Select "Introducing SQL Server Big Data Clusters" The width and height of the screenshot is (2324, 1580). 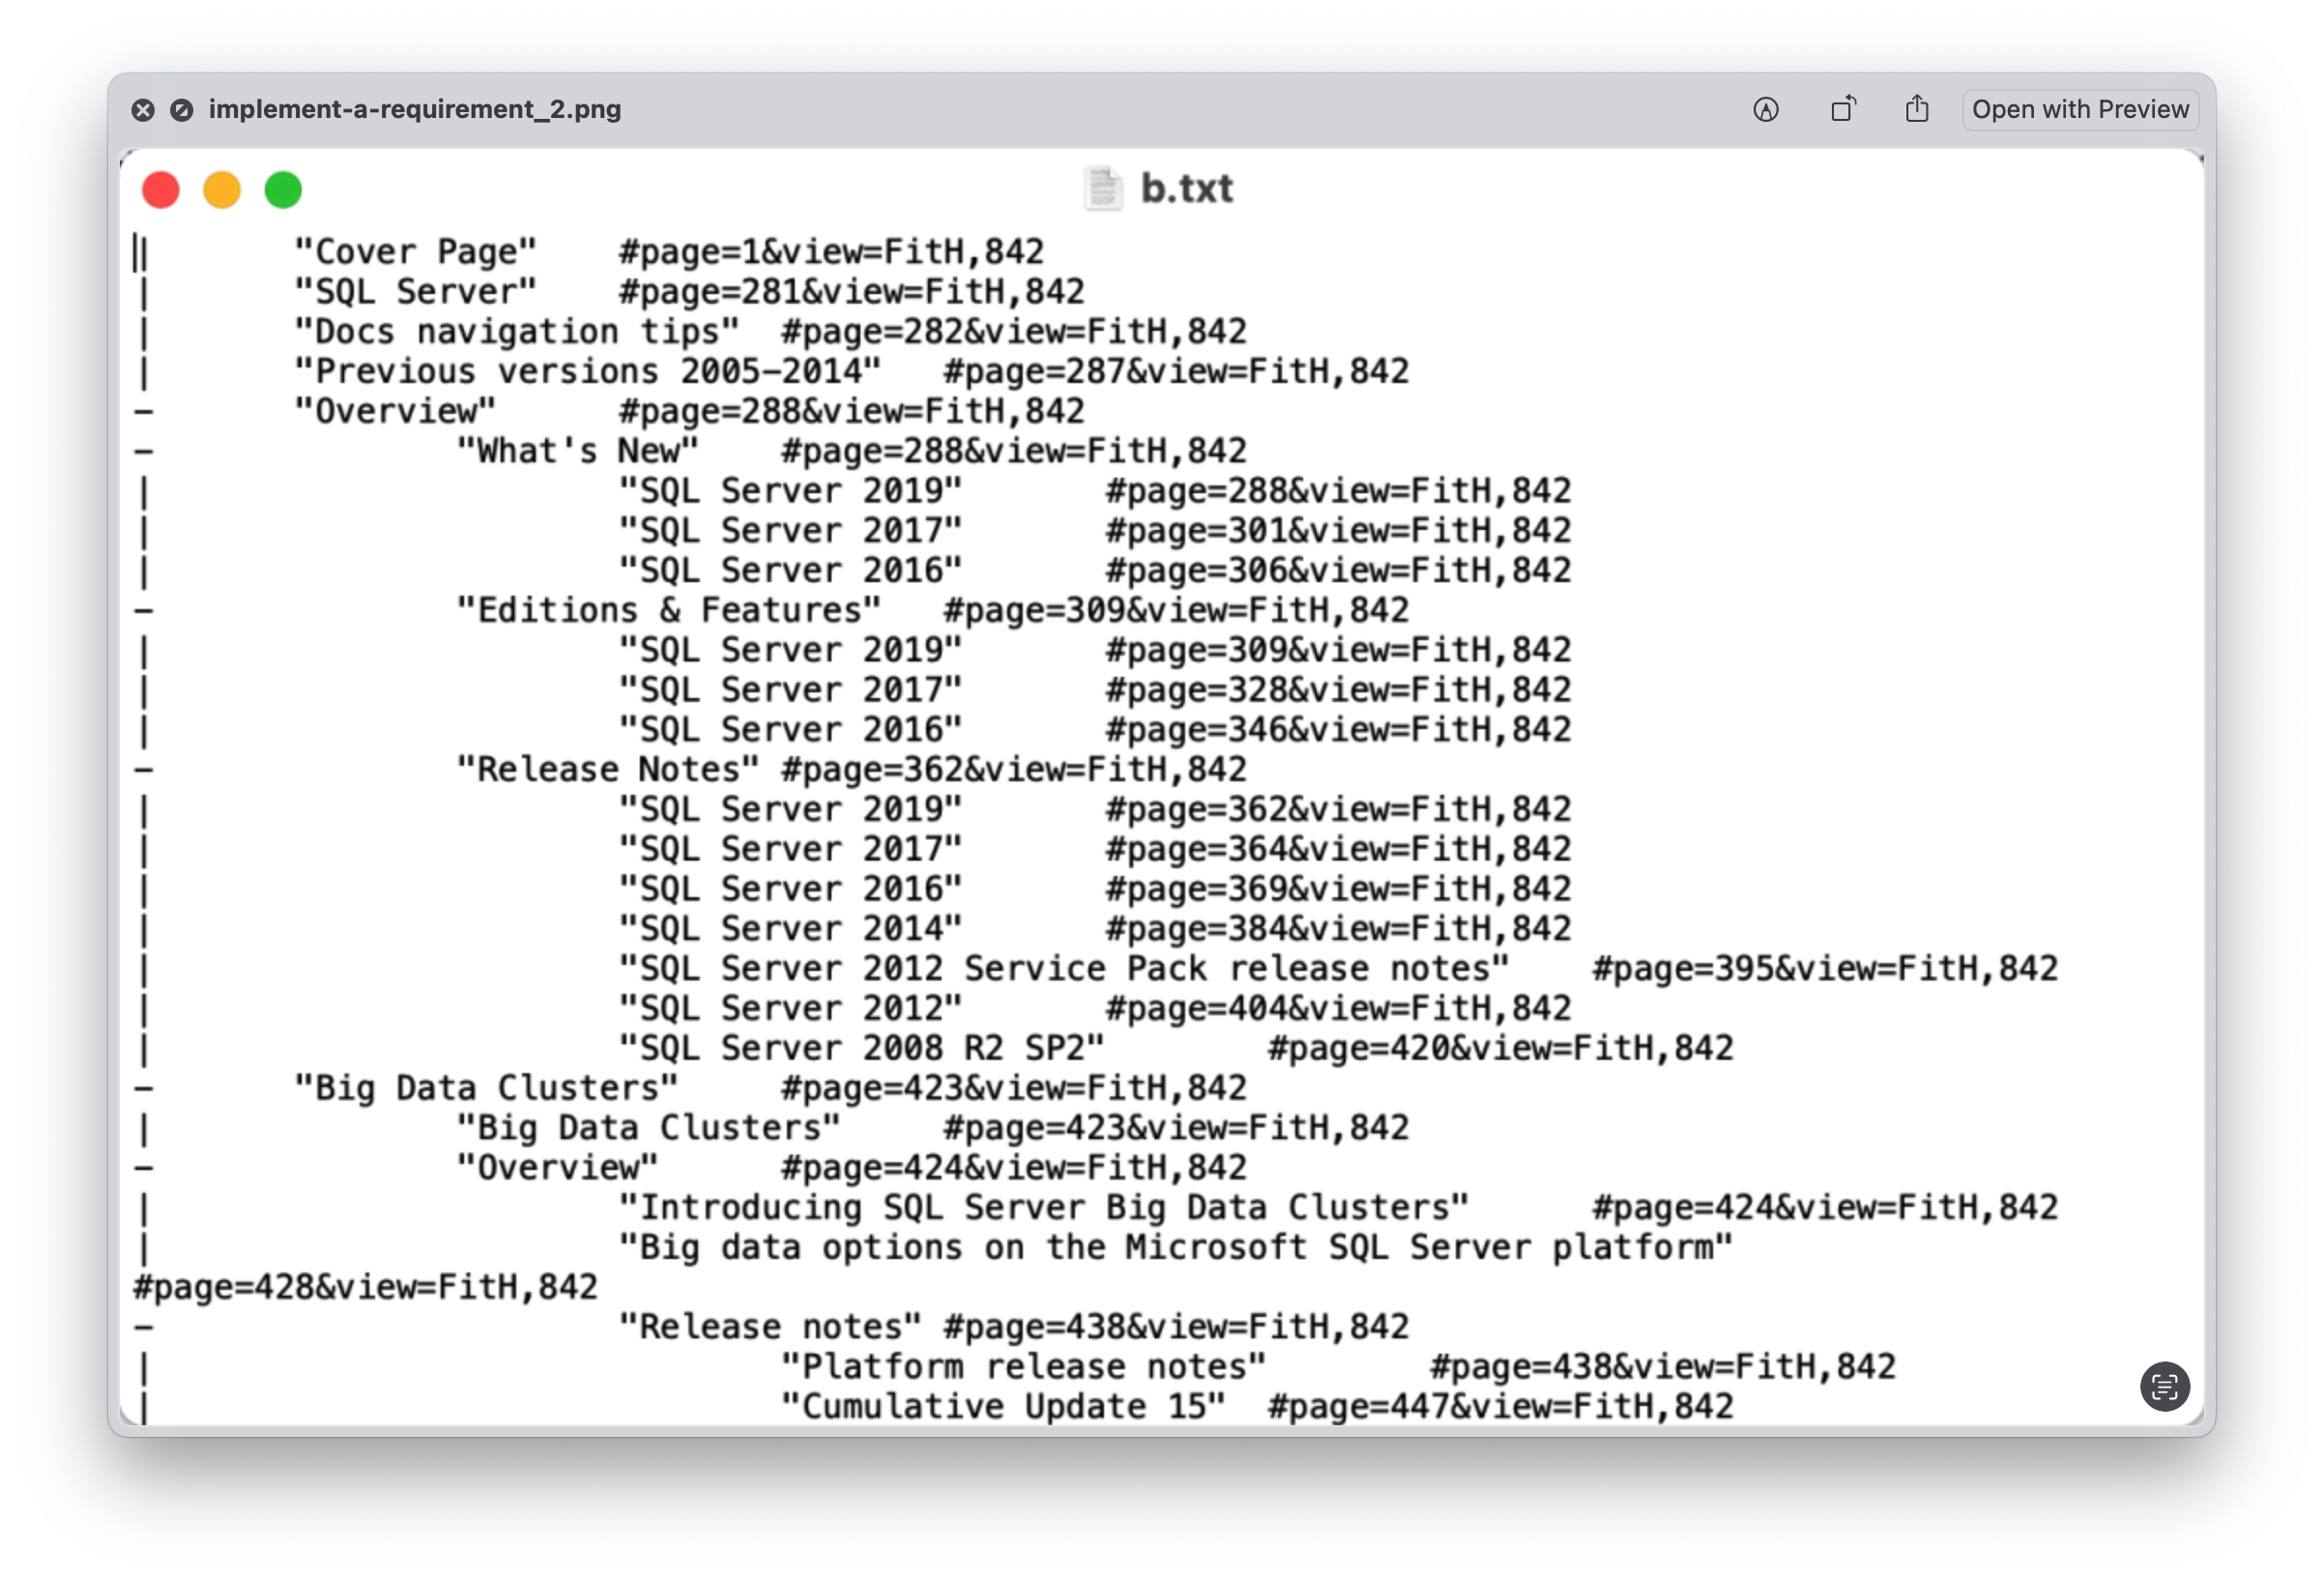coord(1044,1207)
